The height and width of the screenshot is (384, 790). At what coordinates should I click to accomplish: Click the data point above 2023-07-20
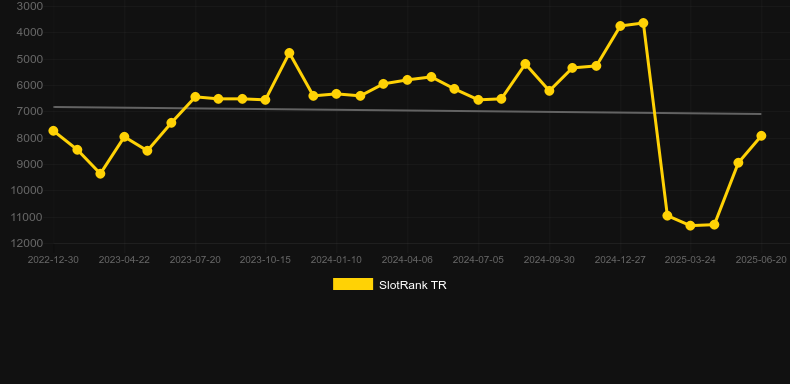pos(195,97)
